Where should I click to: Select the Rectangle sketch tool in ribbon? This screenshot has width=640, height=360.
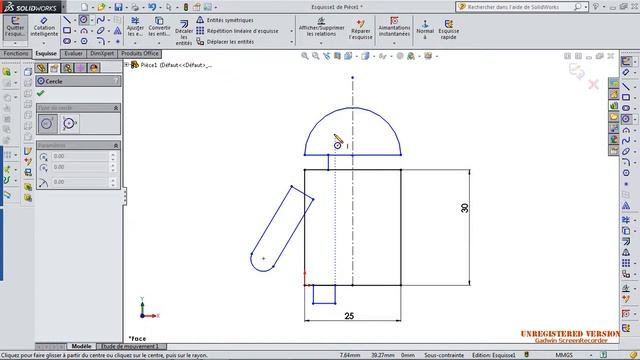click(x=67, y=31)
